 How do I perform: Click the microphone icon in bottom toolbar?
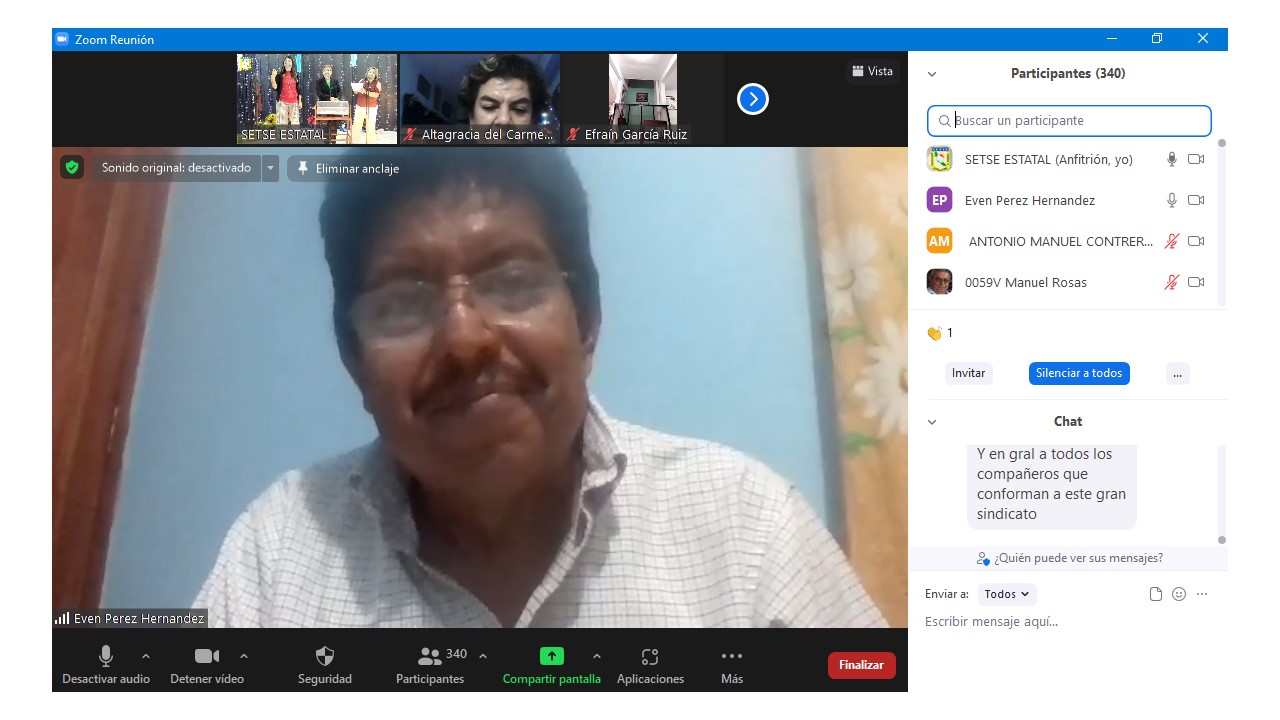105,656
